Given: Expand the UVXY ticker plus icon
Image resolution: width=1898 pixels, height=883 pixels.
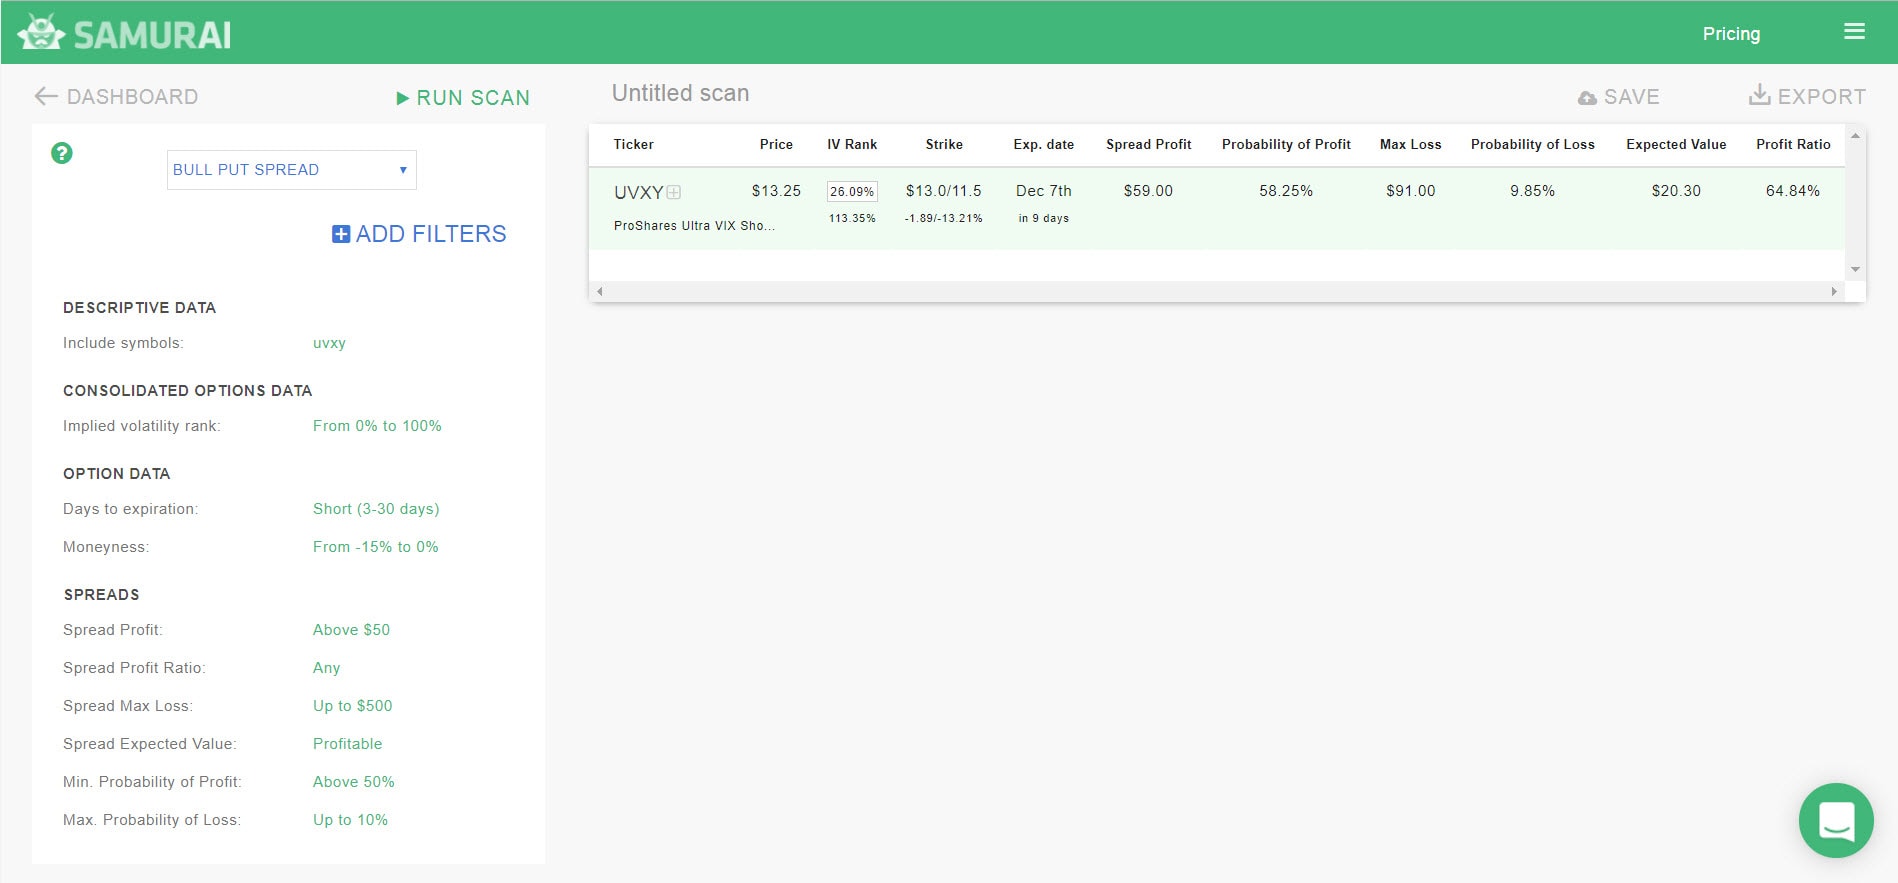Looking at the screenshot, I should (x=674, y=192).
